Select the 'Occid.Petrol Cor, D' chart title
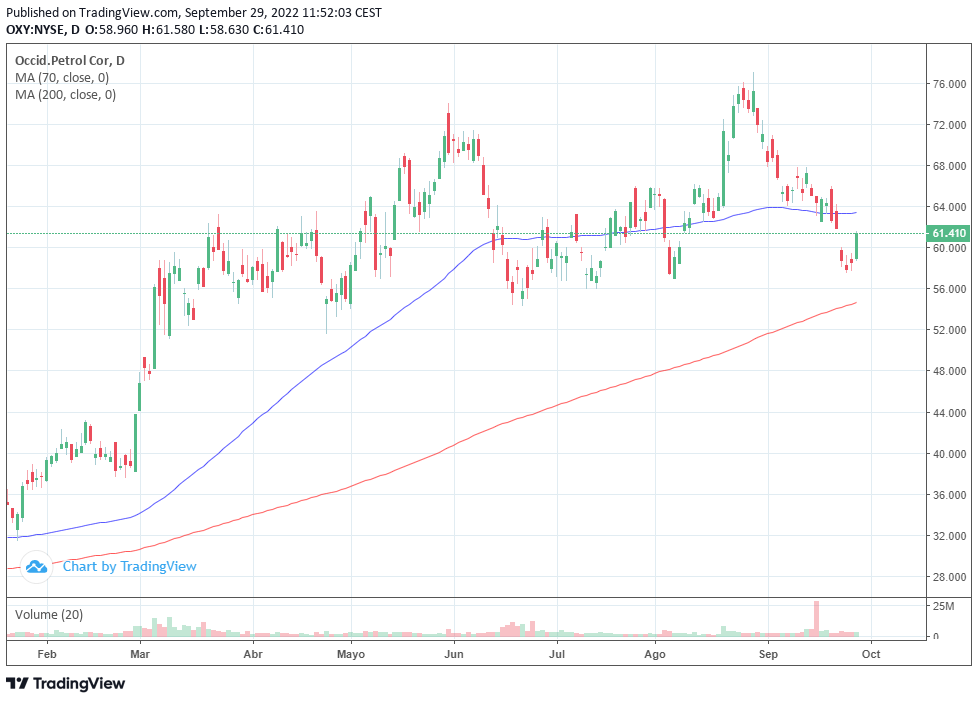This screenshot has height=702, width=978. point(69,61)
